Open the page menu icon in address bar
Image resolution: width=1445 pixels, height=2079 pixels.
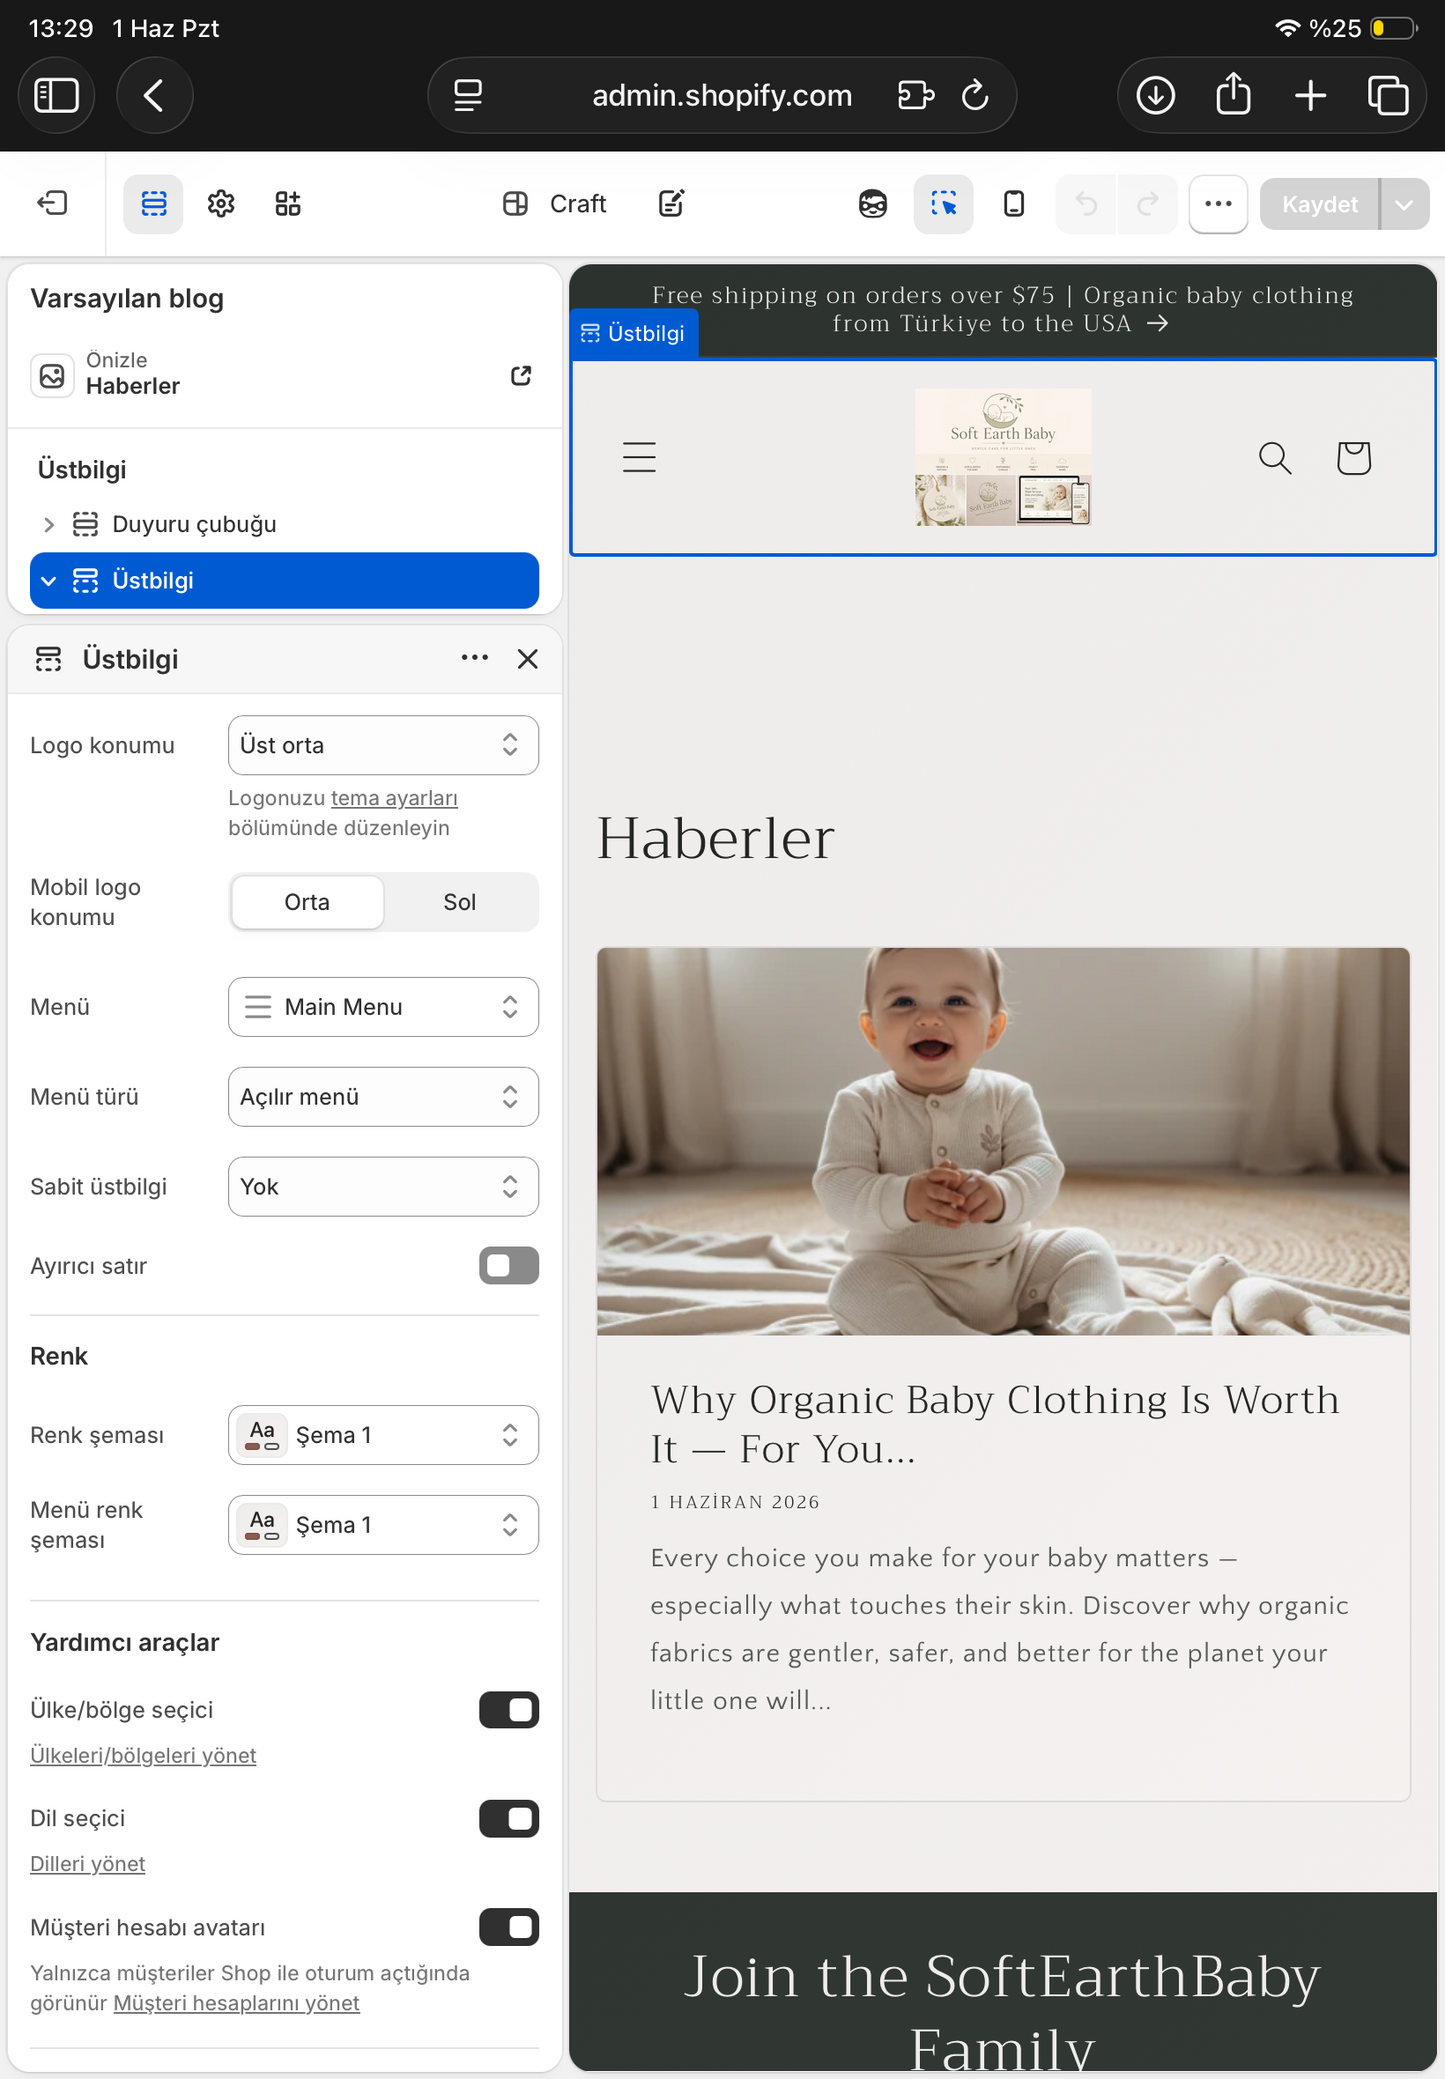click(x=468, y=96)
